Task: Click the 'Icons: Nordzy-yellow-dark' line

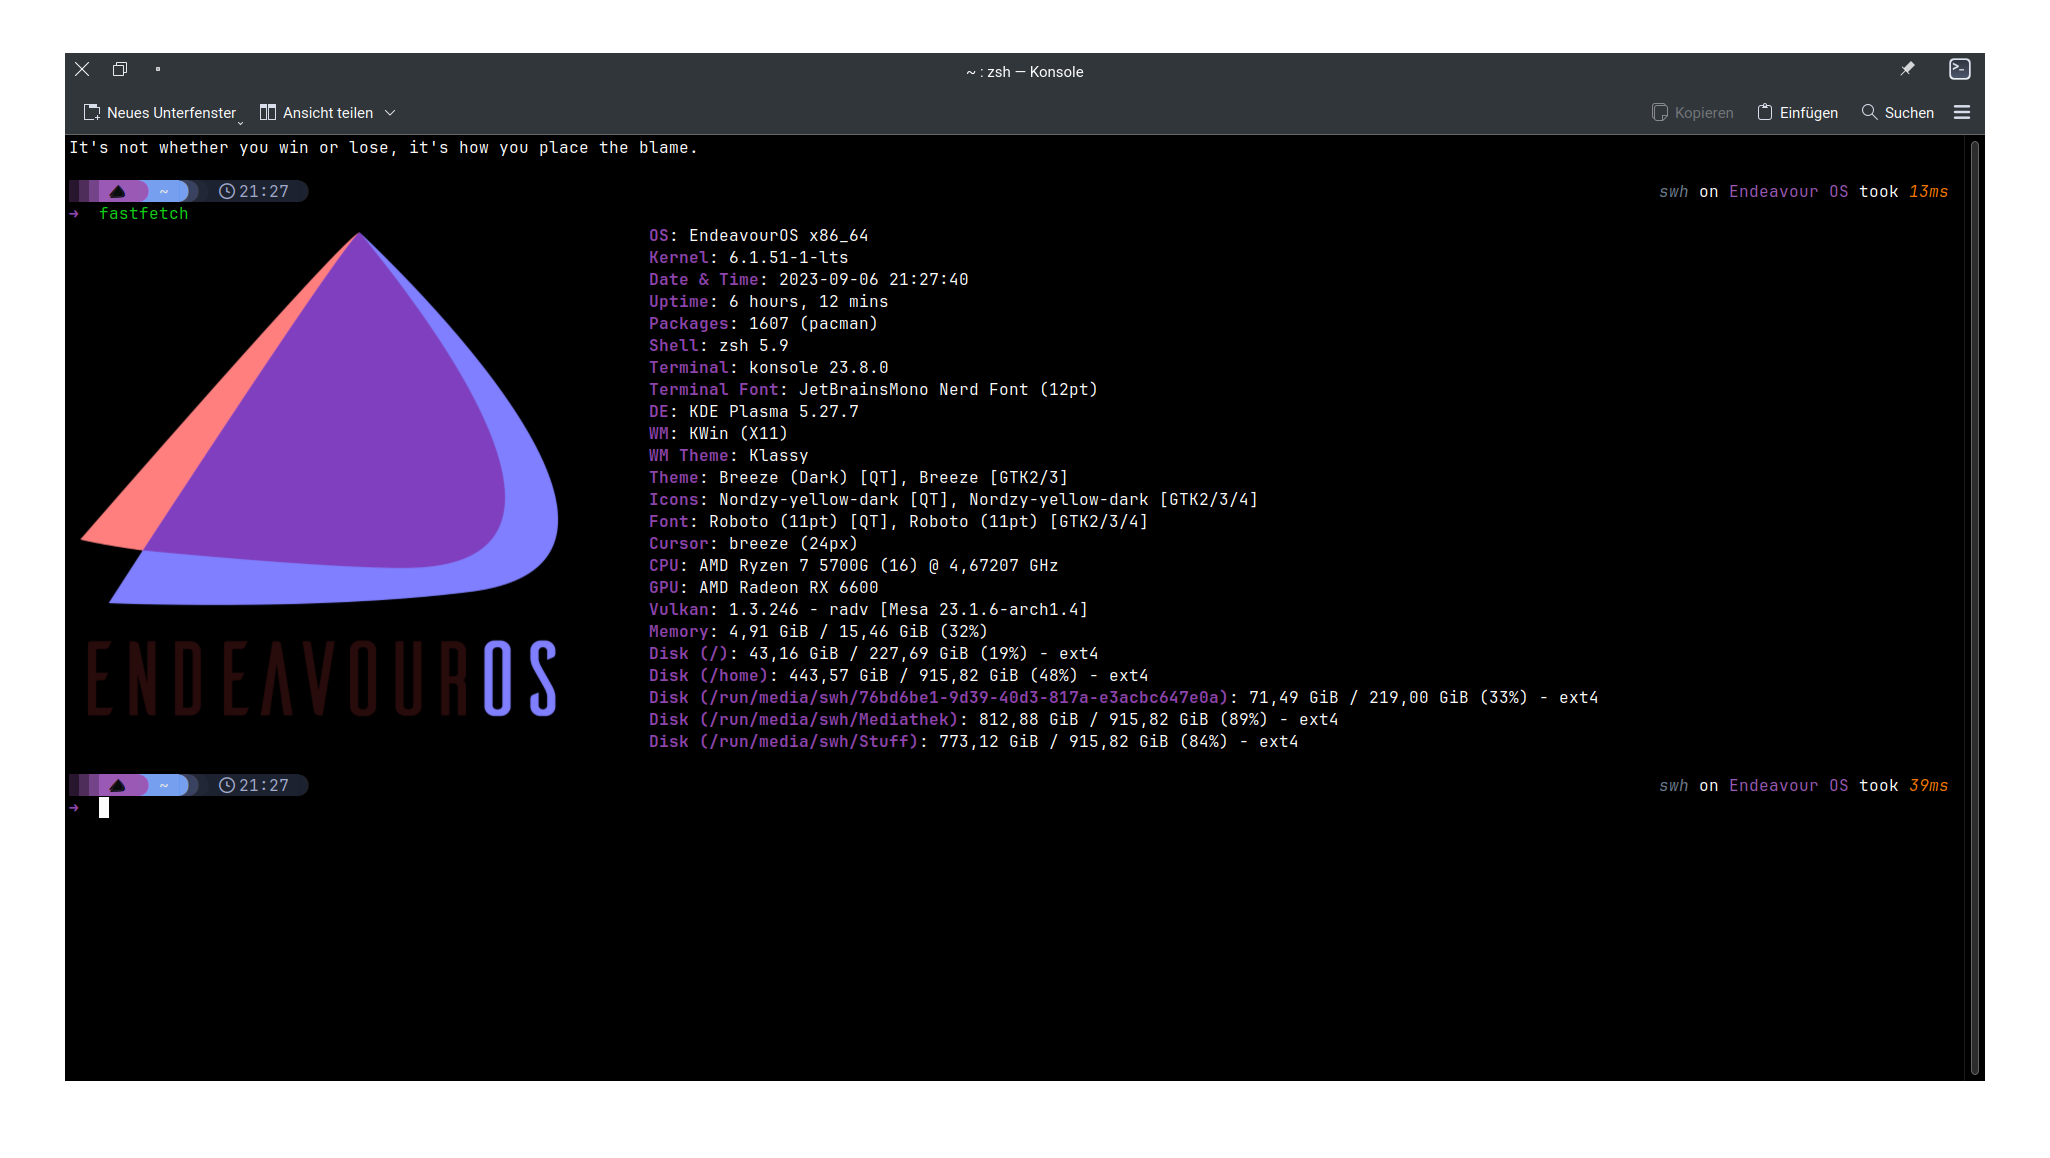Action: (x=954, y=500)
